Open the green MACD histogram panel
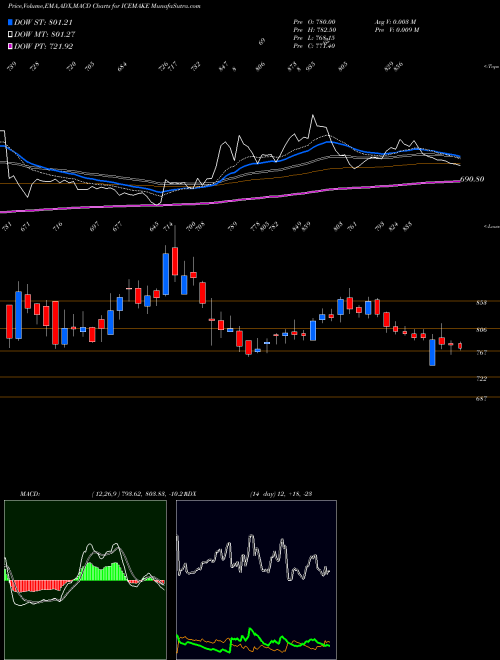 point(85,580)
